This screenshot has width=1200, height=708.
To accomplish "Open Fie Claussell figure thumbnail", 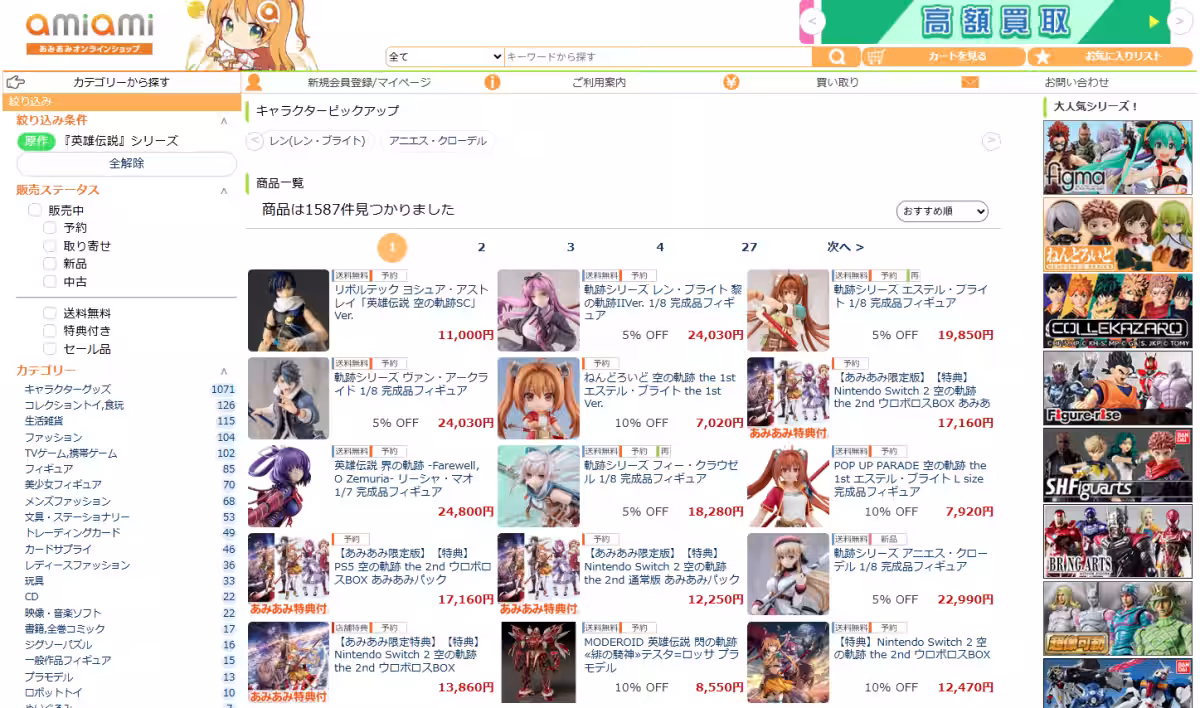I will 538,486.
